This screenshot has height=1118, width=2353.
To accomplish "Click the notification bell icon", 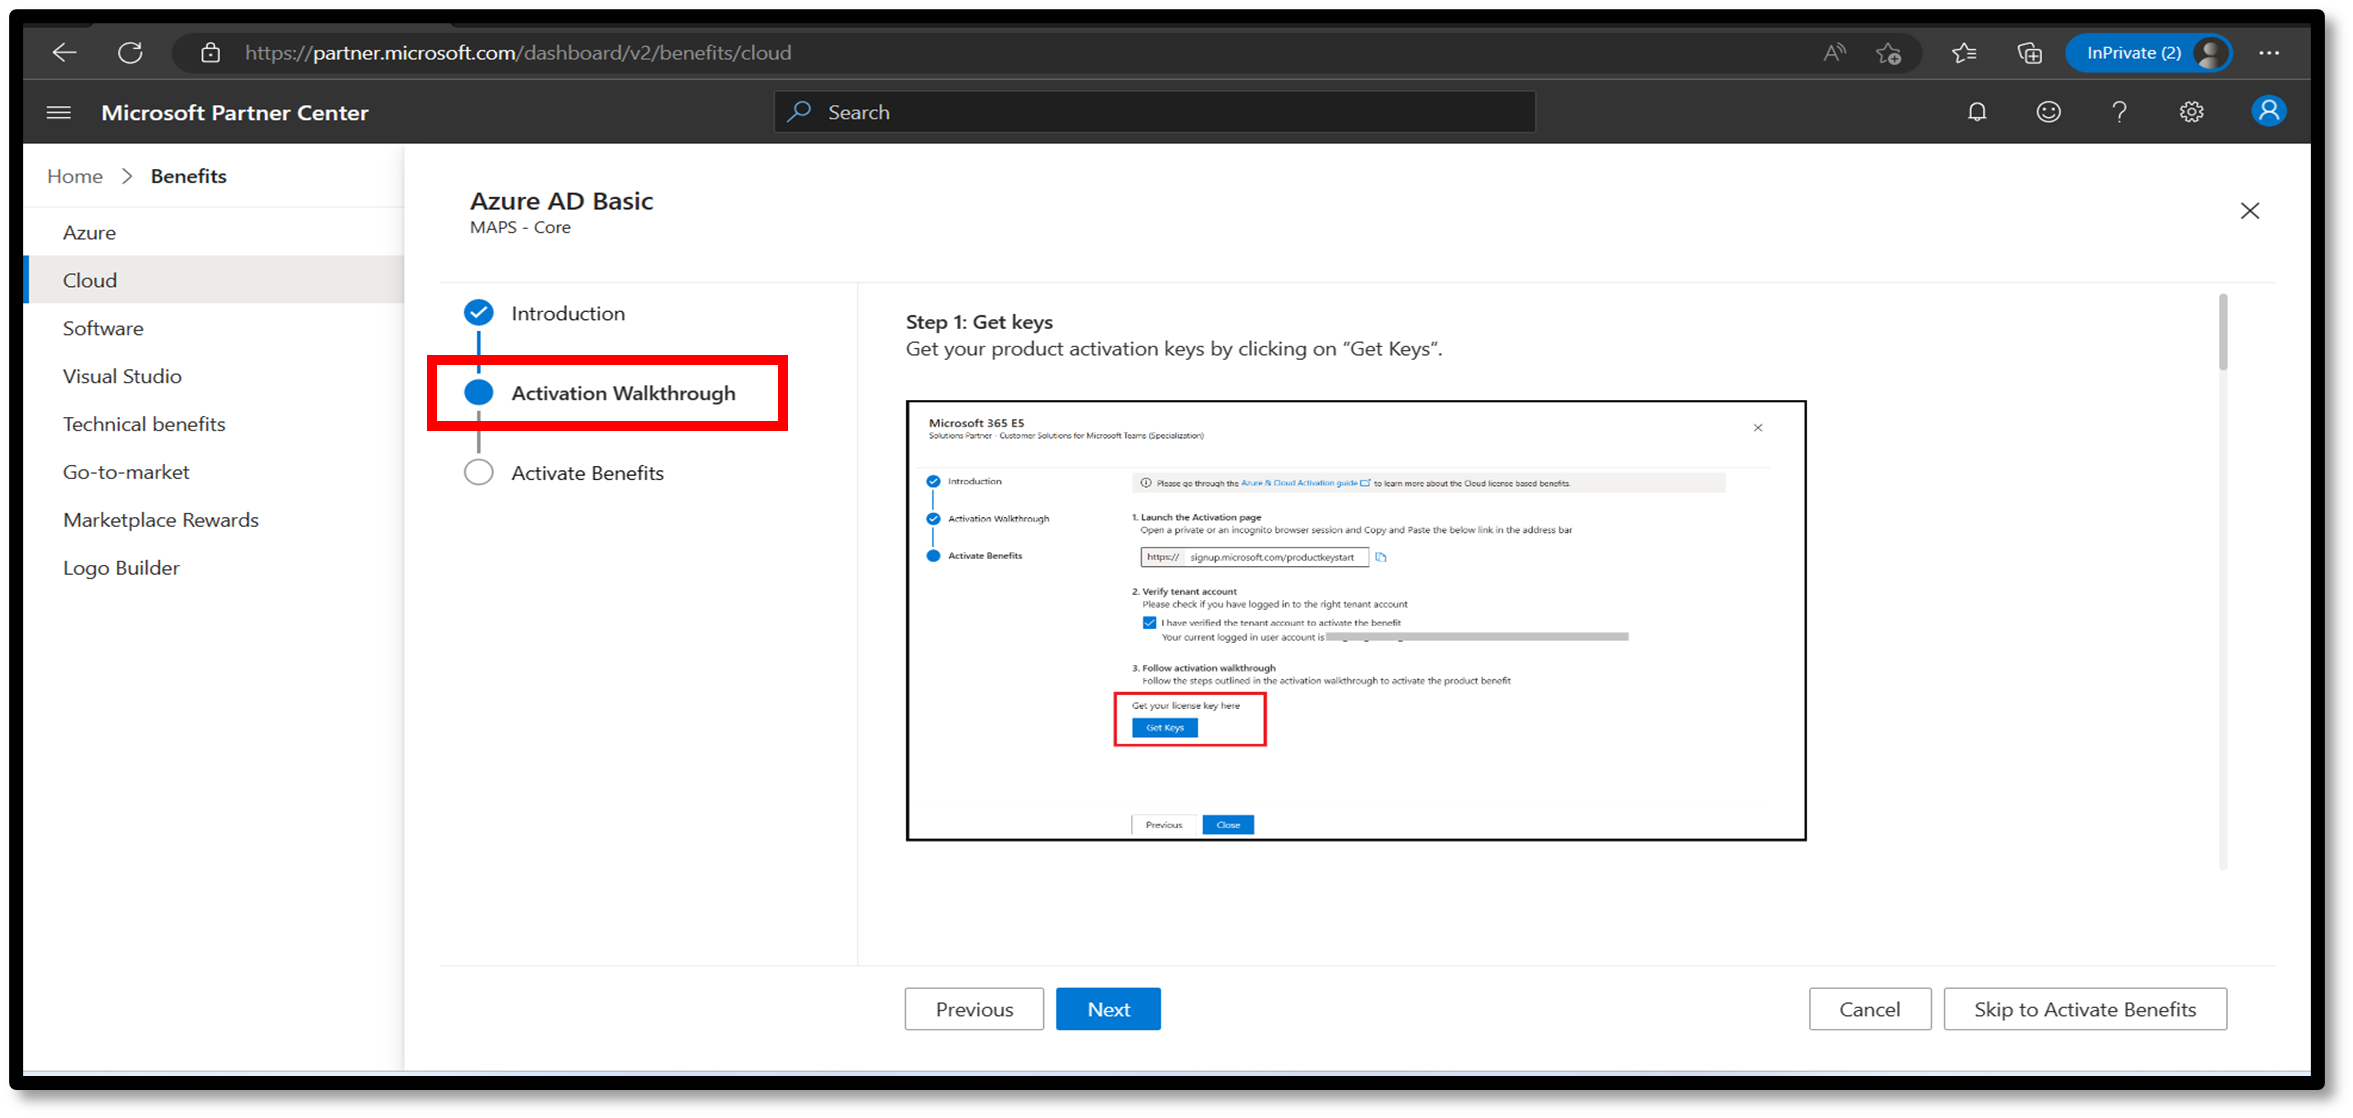I will (x=1976, y=113).
